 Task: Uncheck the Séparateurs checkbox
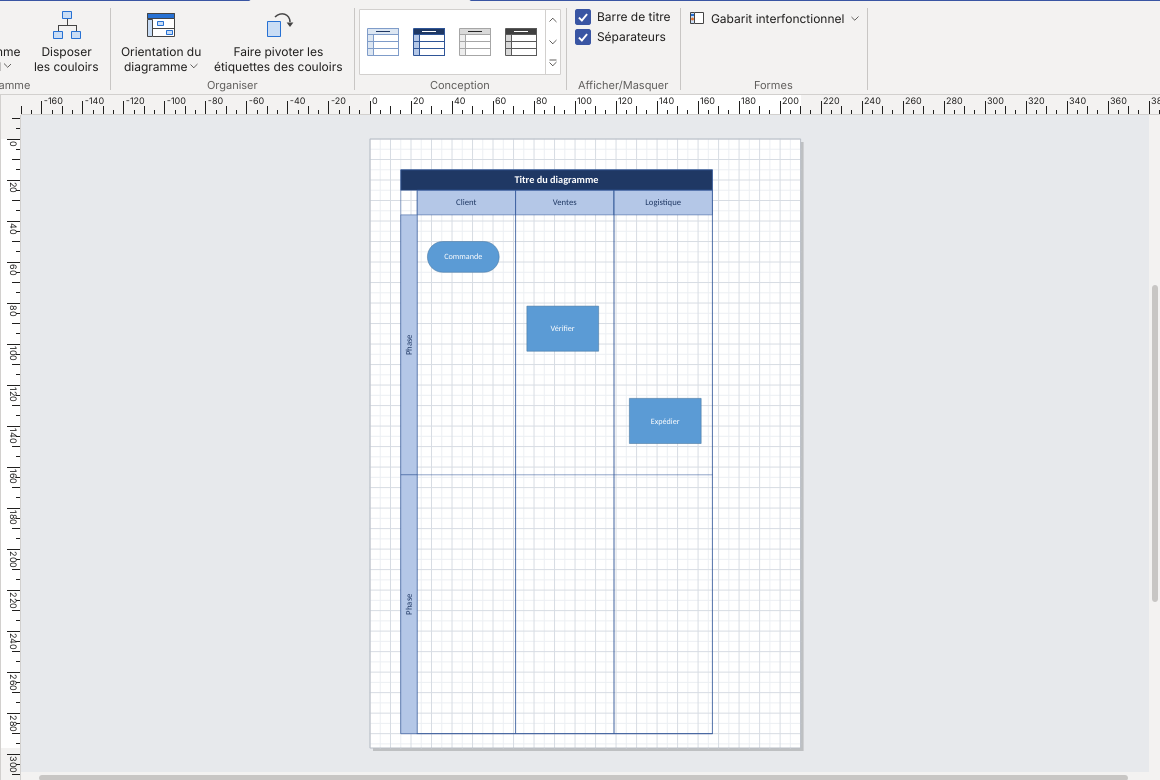pos(583,37)
